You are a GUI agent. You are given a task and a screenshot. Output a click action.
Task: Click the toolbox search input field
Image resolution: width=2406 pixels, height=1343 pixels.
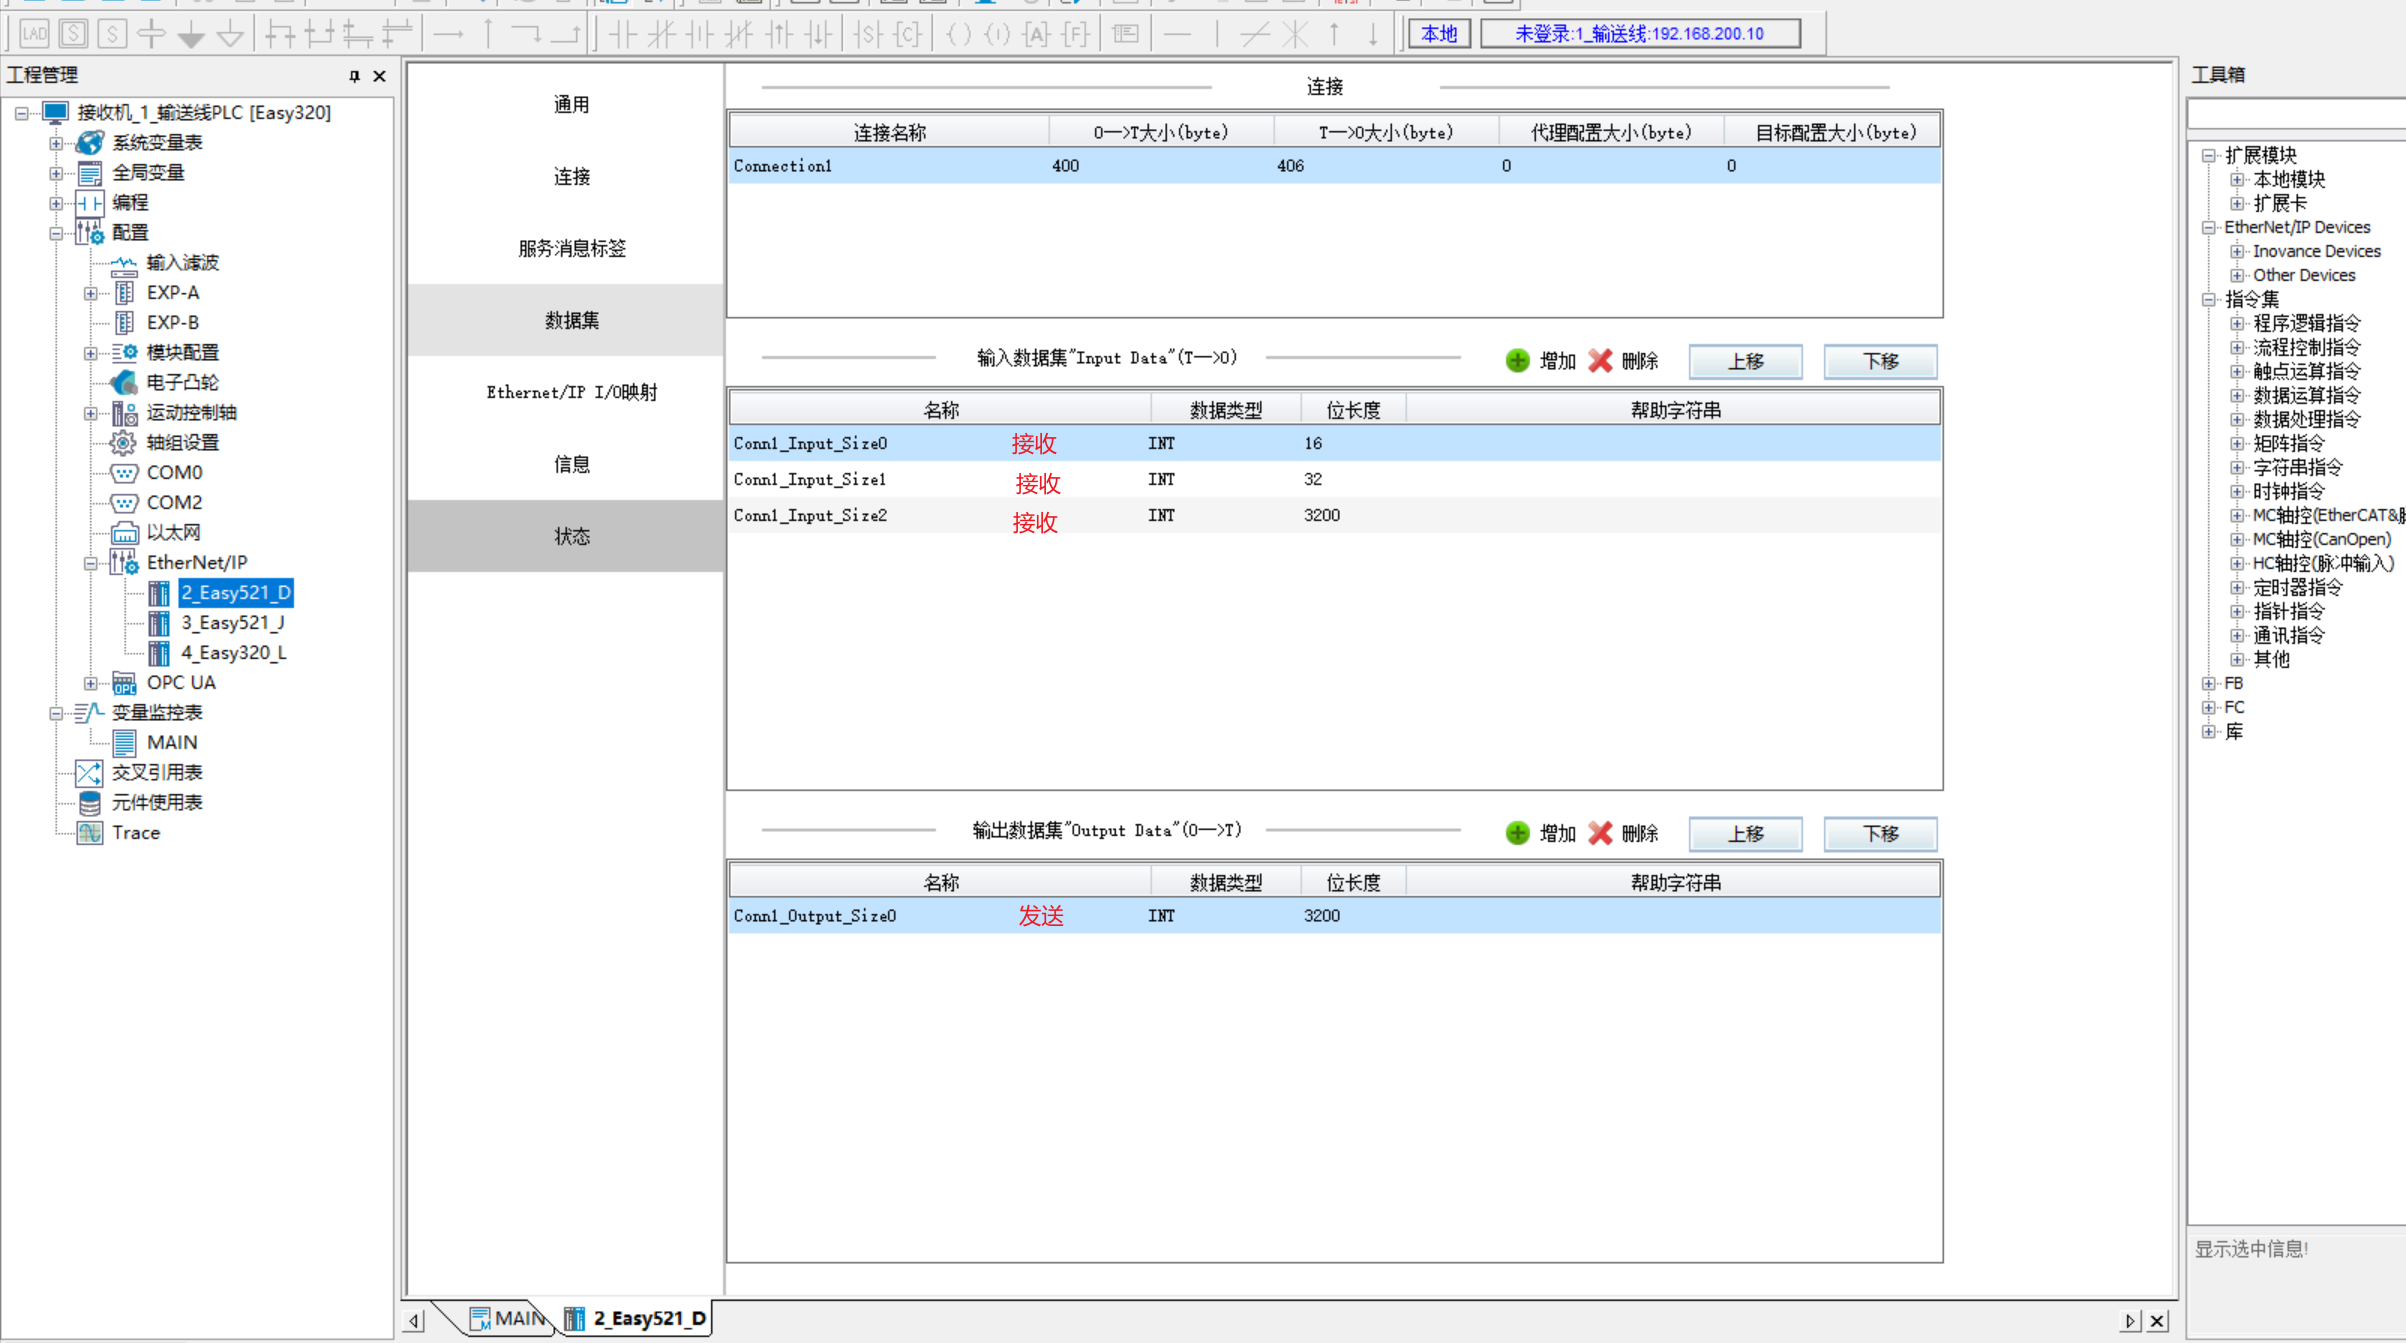(x=2294, y=115)
